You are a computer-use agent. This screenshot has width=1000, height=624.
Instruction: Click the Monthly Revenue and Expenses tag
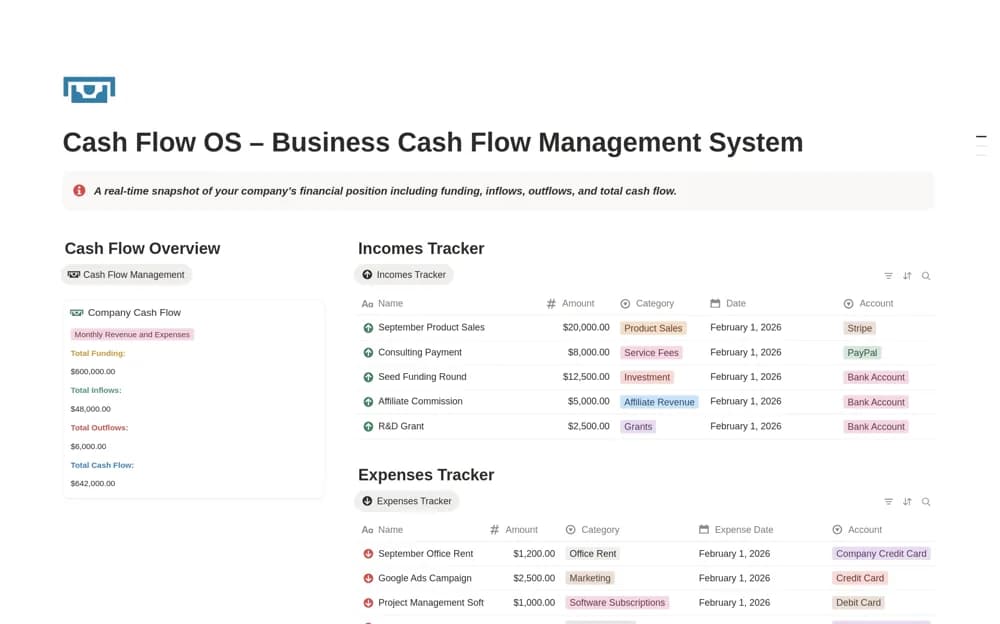[132, 334]
